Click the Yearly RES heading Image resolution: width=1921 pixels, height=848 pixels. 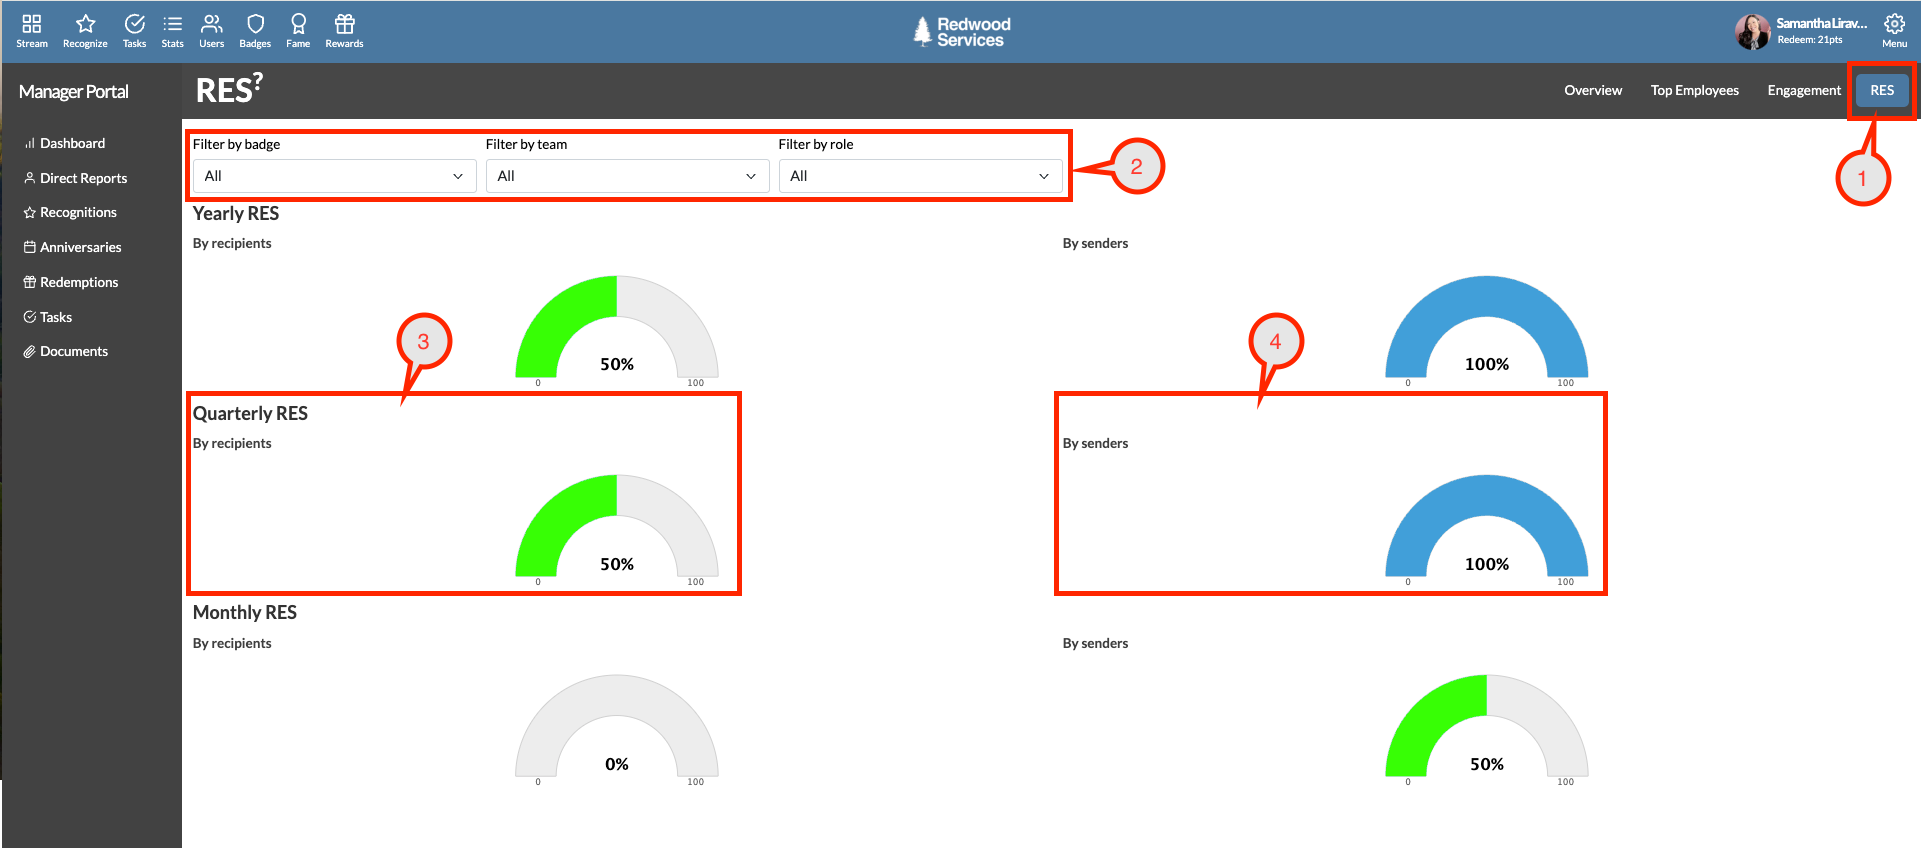coord(236,213)
